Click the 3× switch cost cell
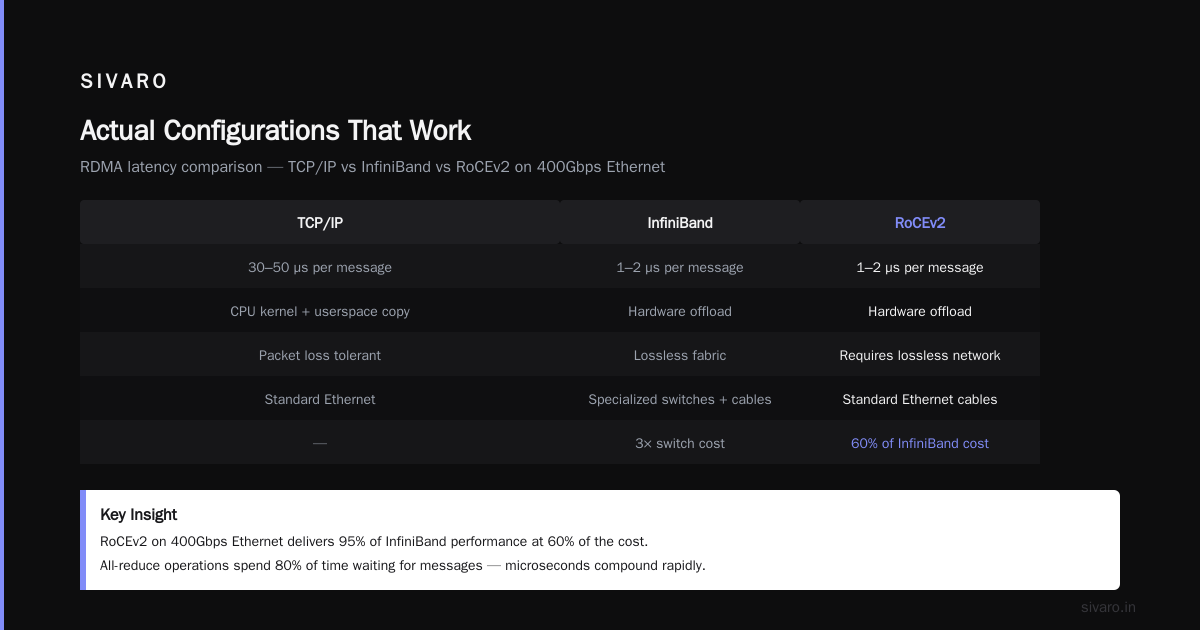This screenshot has width=1200, height=630. click(680, 443)
